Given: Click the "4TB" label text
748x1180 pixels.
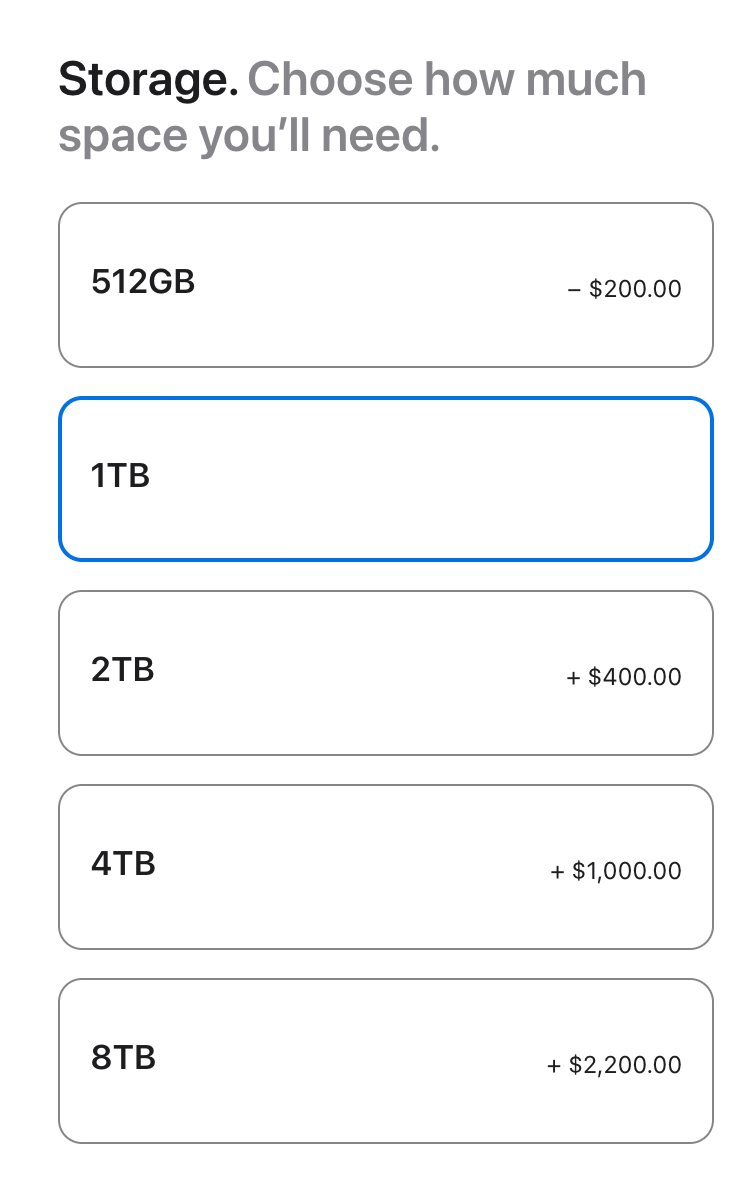Looking at the screenshot, I should [x=123, y=864].
